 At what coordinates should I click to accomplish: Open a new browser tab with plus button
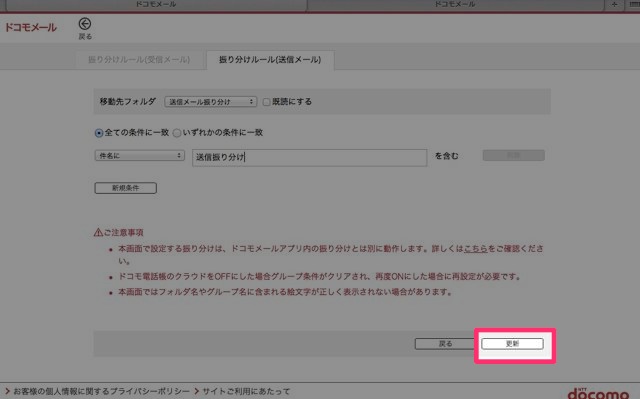(614, 4)
